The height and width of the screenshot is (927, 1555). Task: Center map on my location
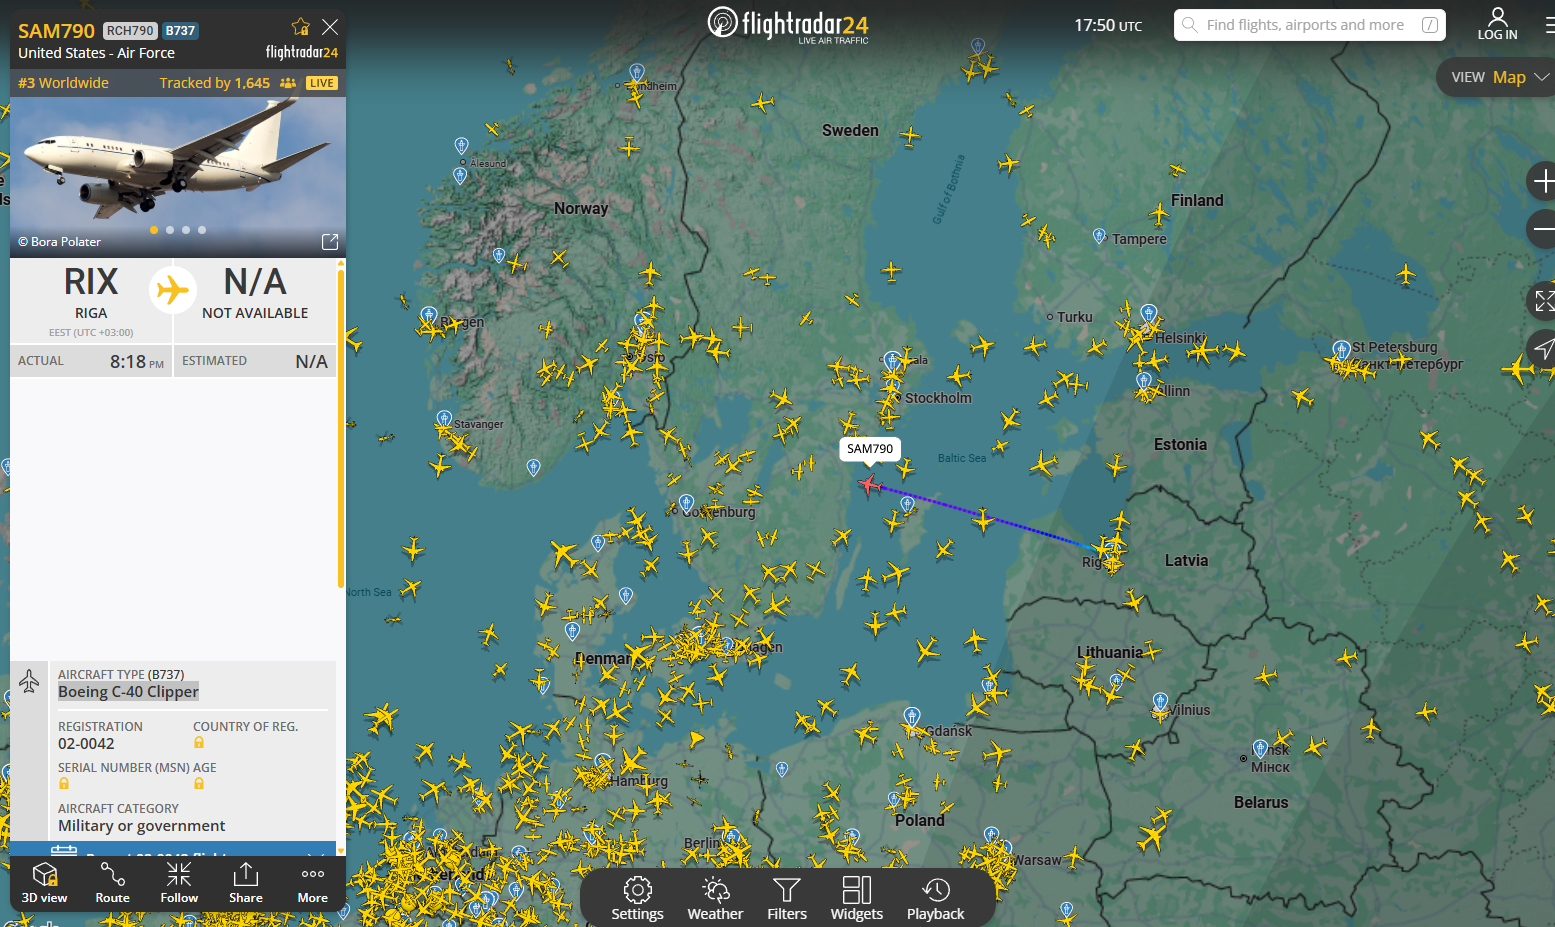point(1543,348)
